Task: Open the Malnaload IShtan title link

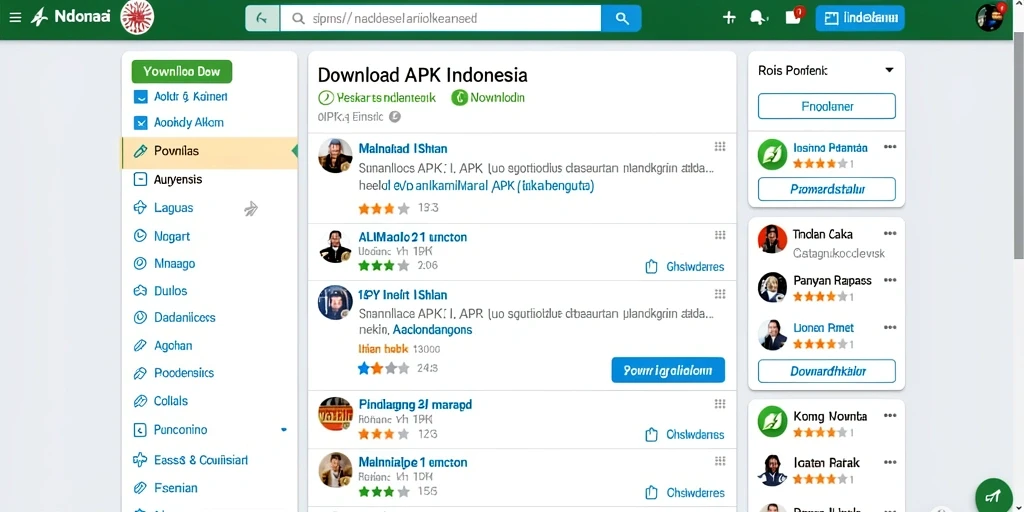Action: pyautogui.click(x=403, y=148)
